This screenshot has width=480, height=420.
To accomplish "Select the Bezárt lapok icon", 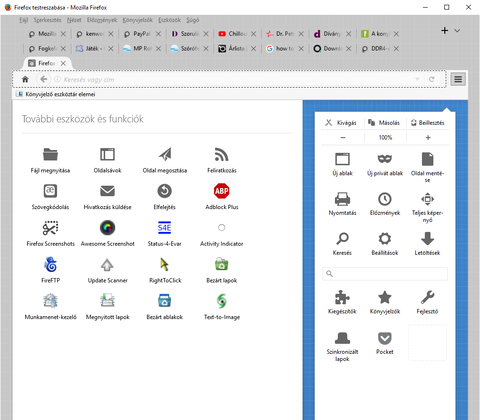I will pyautogui.click(x=222, y=264).
